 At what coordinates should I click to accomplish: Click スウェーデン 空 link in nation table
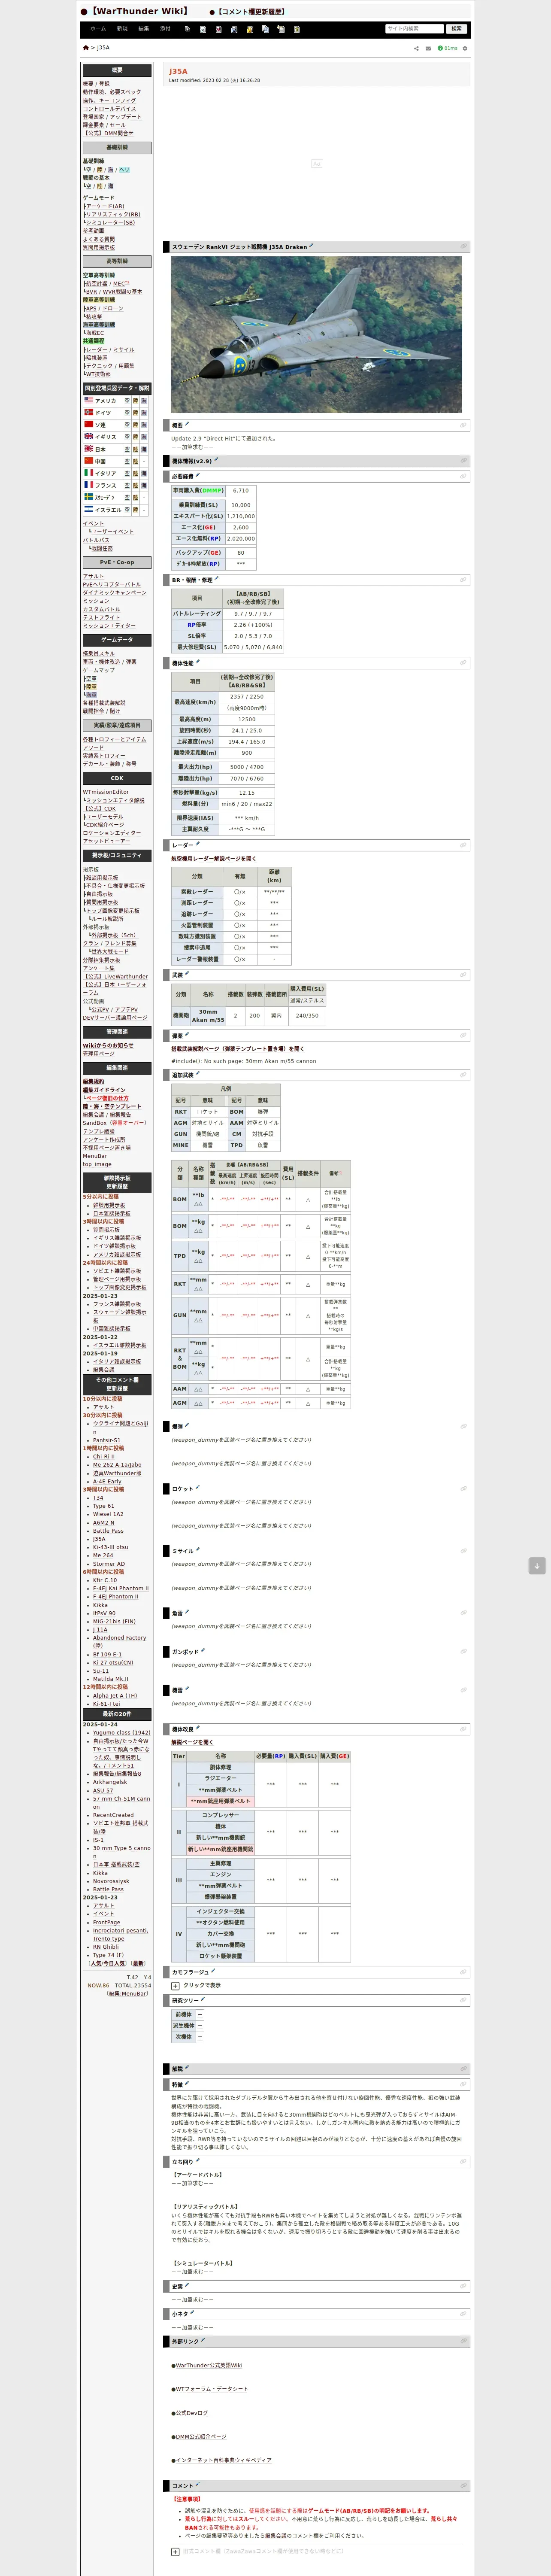click(127, 497)
